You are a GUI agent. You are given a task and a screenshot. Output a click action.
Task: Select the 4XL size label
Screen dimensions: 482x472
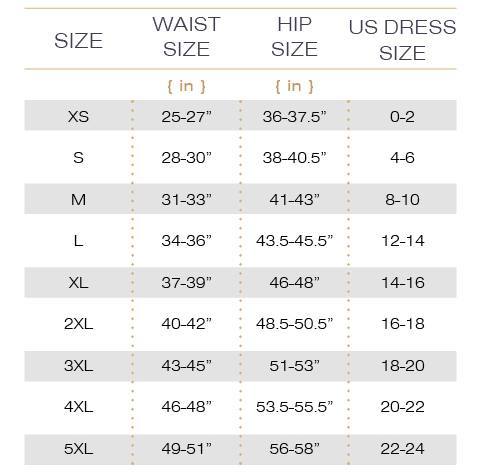(x=78, y=406)
